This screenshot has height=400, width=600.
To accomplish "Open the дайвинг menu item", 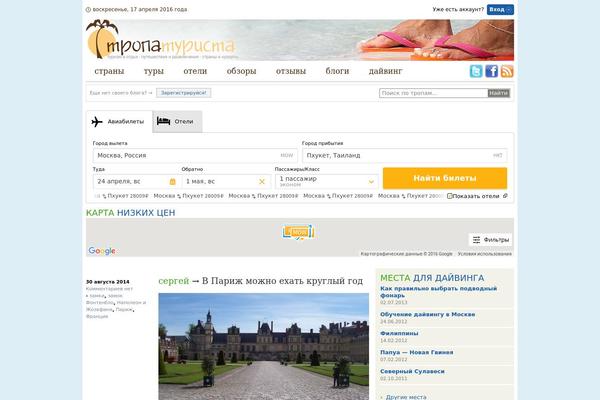I will (385, 71).
